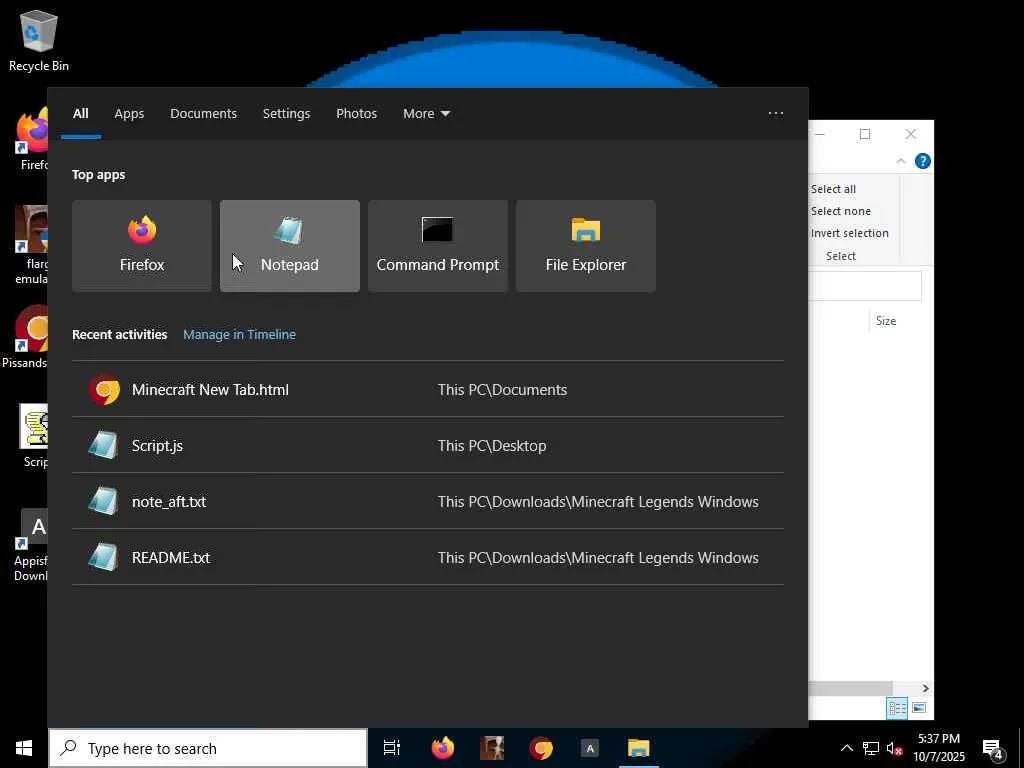Image resolution: width=1024 pixels, height=768 pixels.
Task: Switch to the Settings search tab
Action: point(287,114)
